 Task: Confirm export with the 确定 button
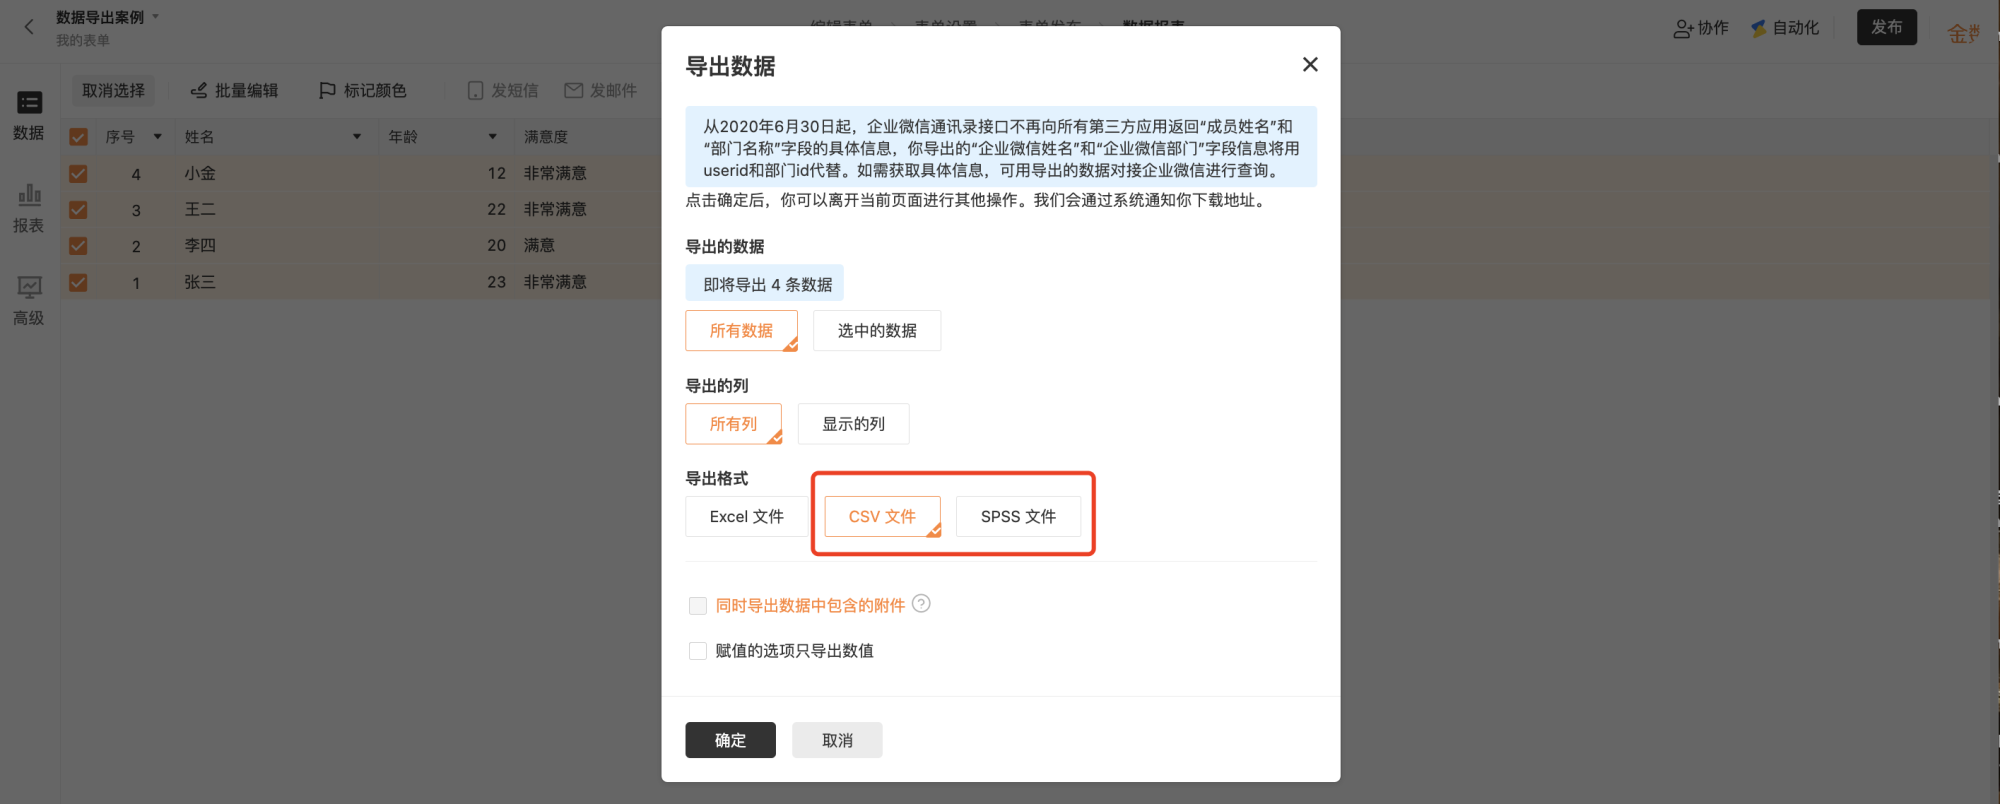(730, 740)
